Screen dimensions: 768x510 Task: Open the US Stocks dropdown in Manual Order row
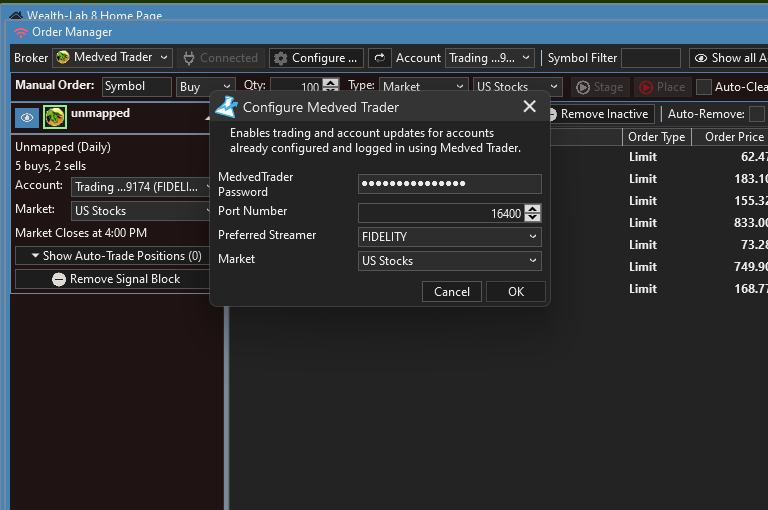[x=517, y=87]
